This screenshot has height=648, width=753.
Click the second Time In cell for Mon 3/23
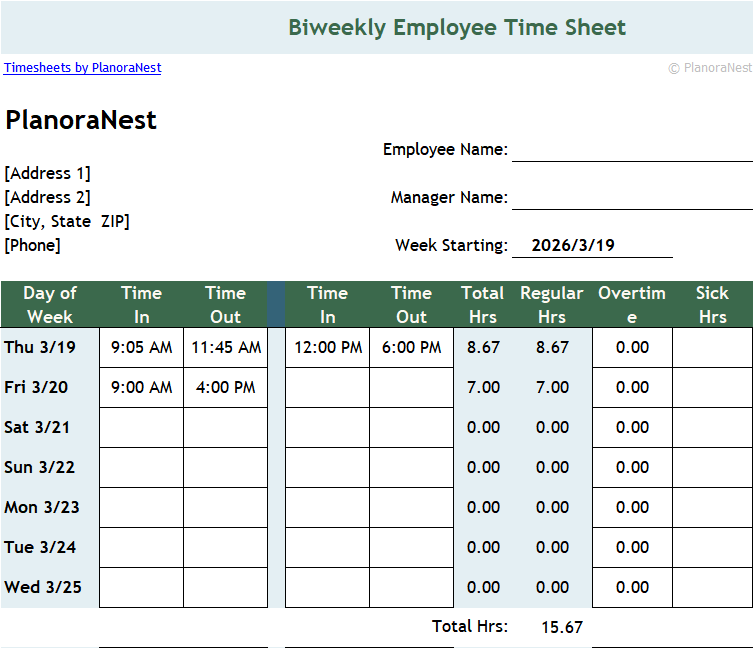328,507
